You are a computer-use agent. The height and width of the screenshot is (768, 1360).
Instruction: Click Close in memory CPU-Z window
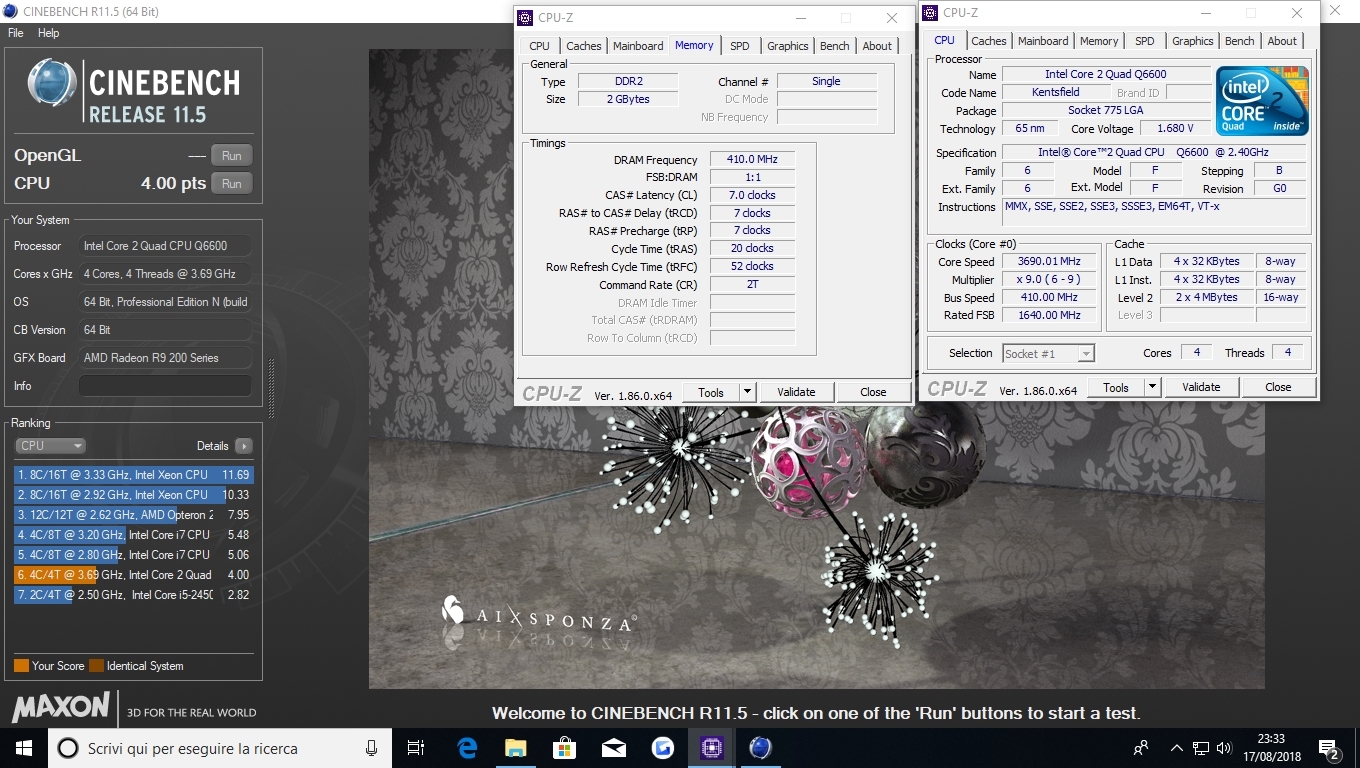(x=873, y=392)
